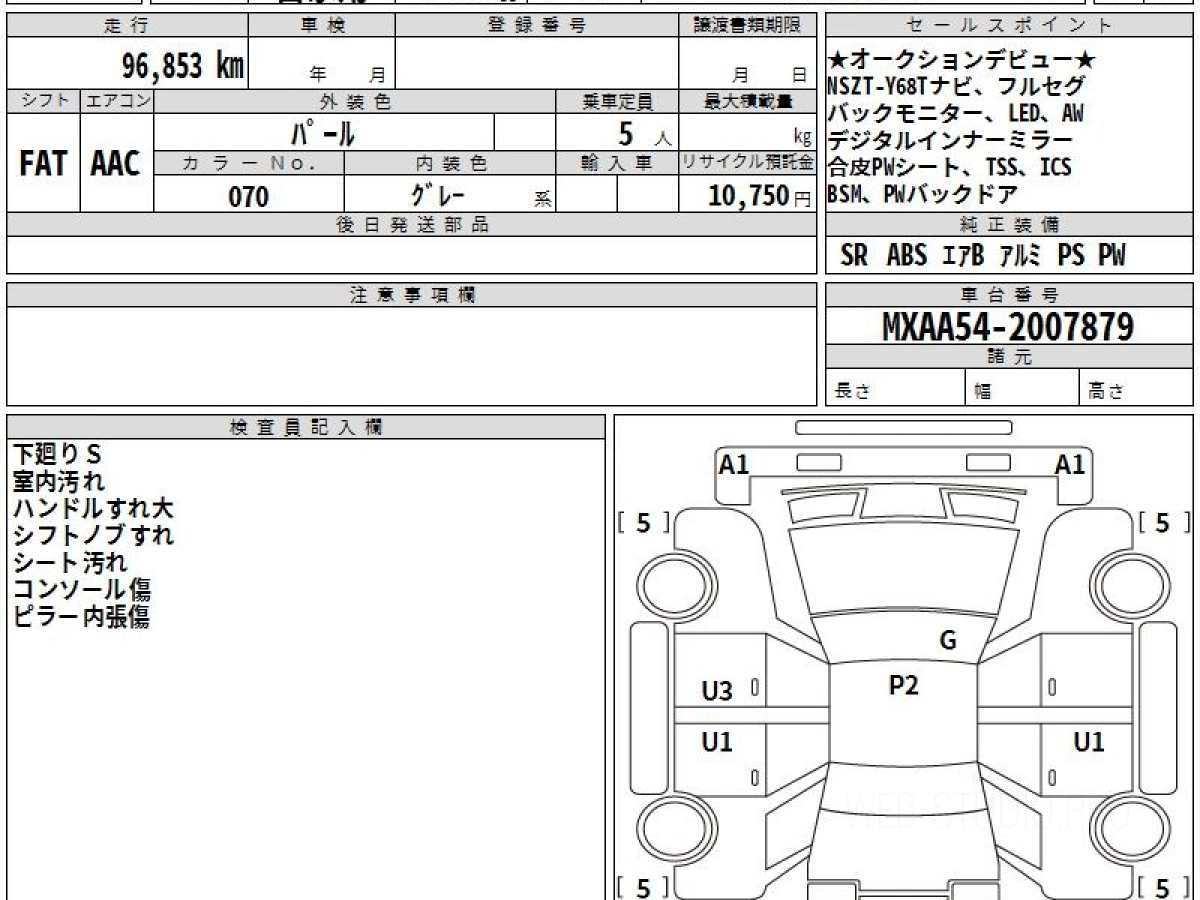Select the 登録番号 header
The height and width of the screenshot is (900, 1200).
tap(537, 26)
